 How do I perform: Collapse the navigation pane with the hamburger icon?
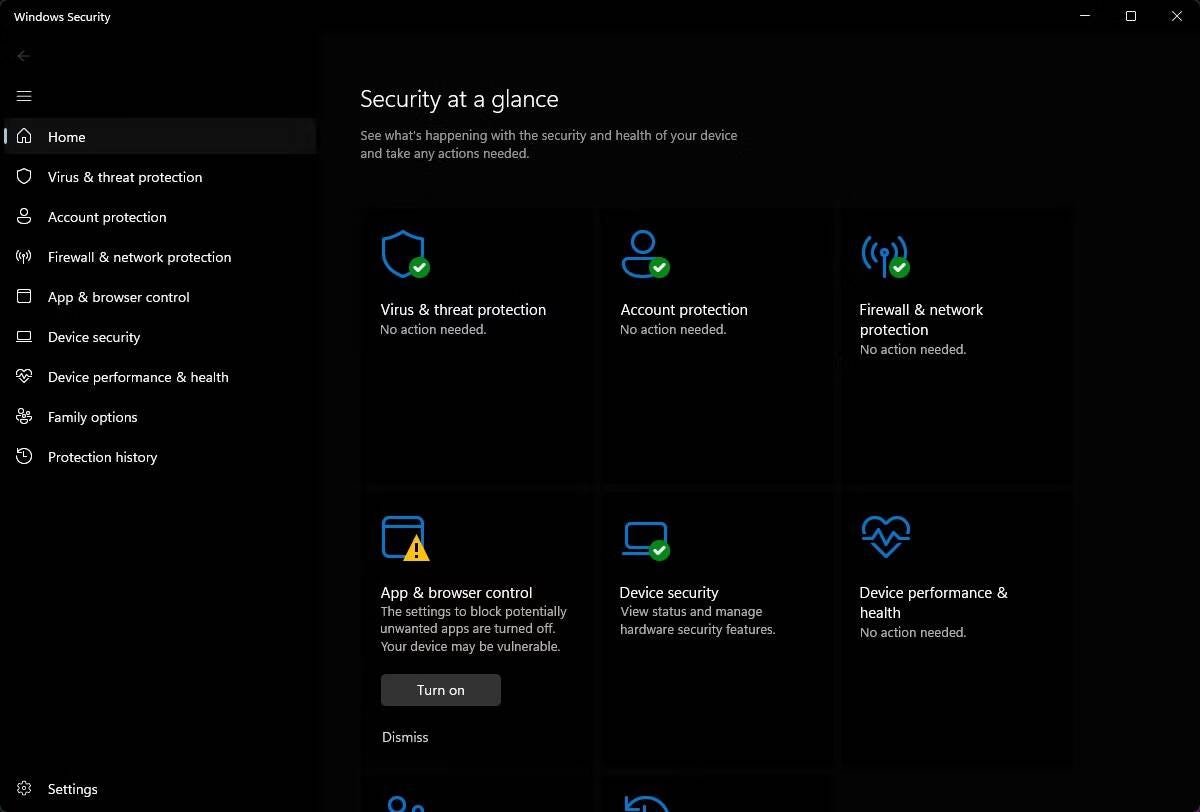24,96
